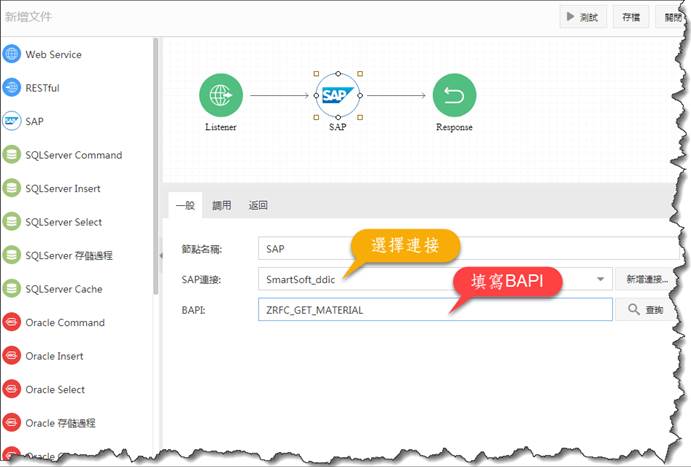The height and width of the screenshot is (467, 691).
Task: Click the SQLServer Cache label
Action: click(64, 289)
